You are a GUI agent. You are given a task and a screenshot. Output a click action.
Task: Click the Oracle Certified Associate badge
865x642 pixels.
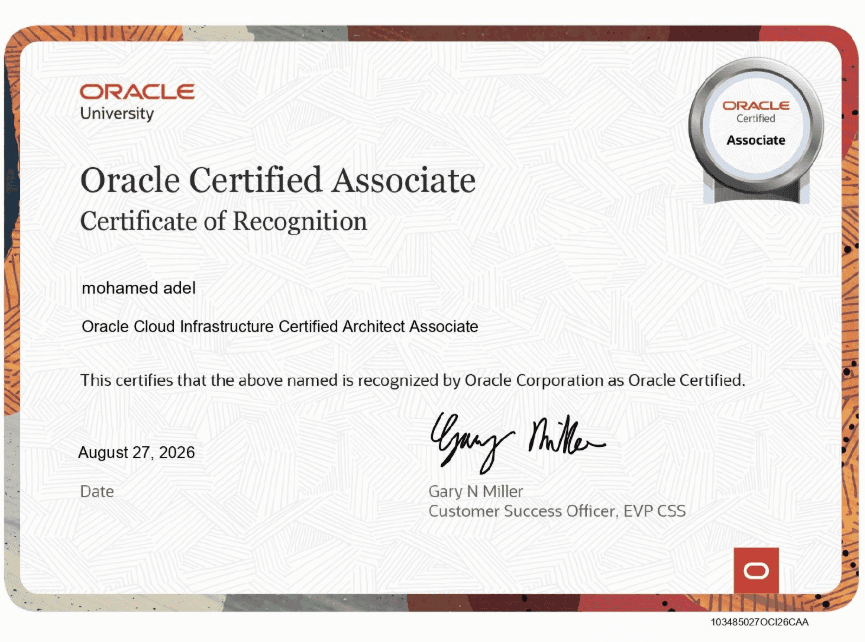click(756, 131)
